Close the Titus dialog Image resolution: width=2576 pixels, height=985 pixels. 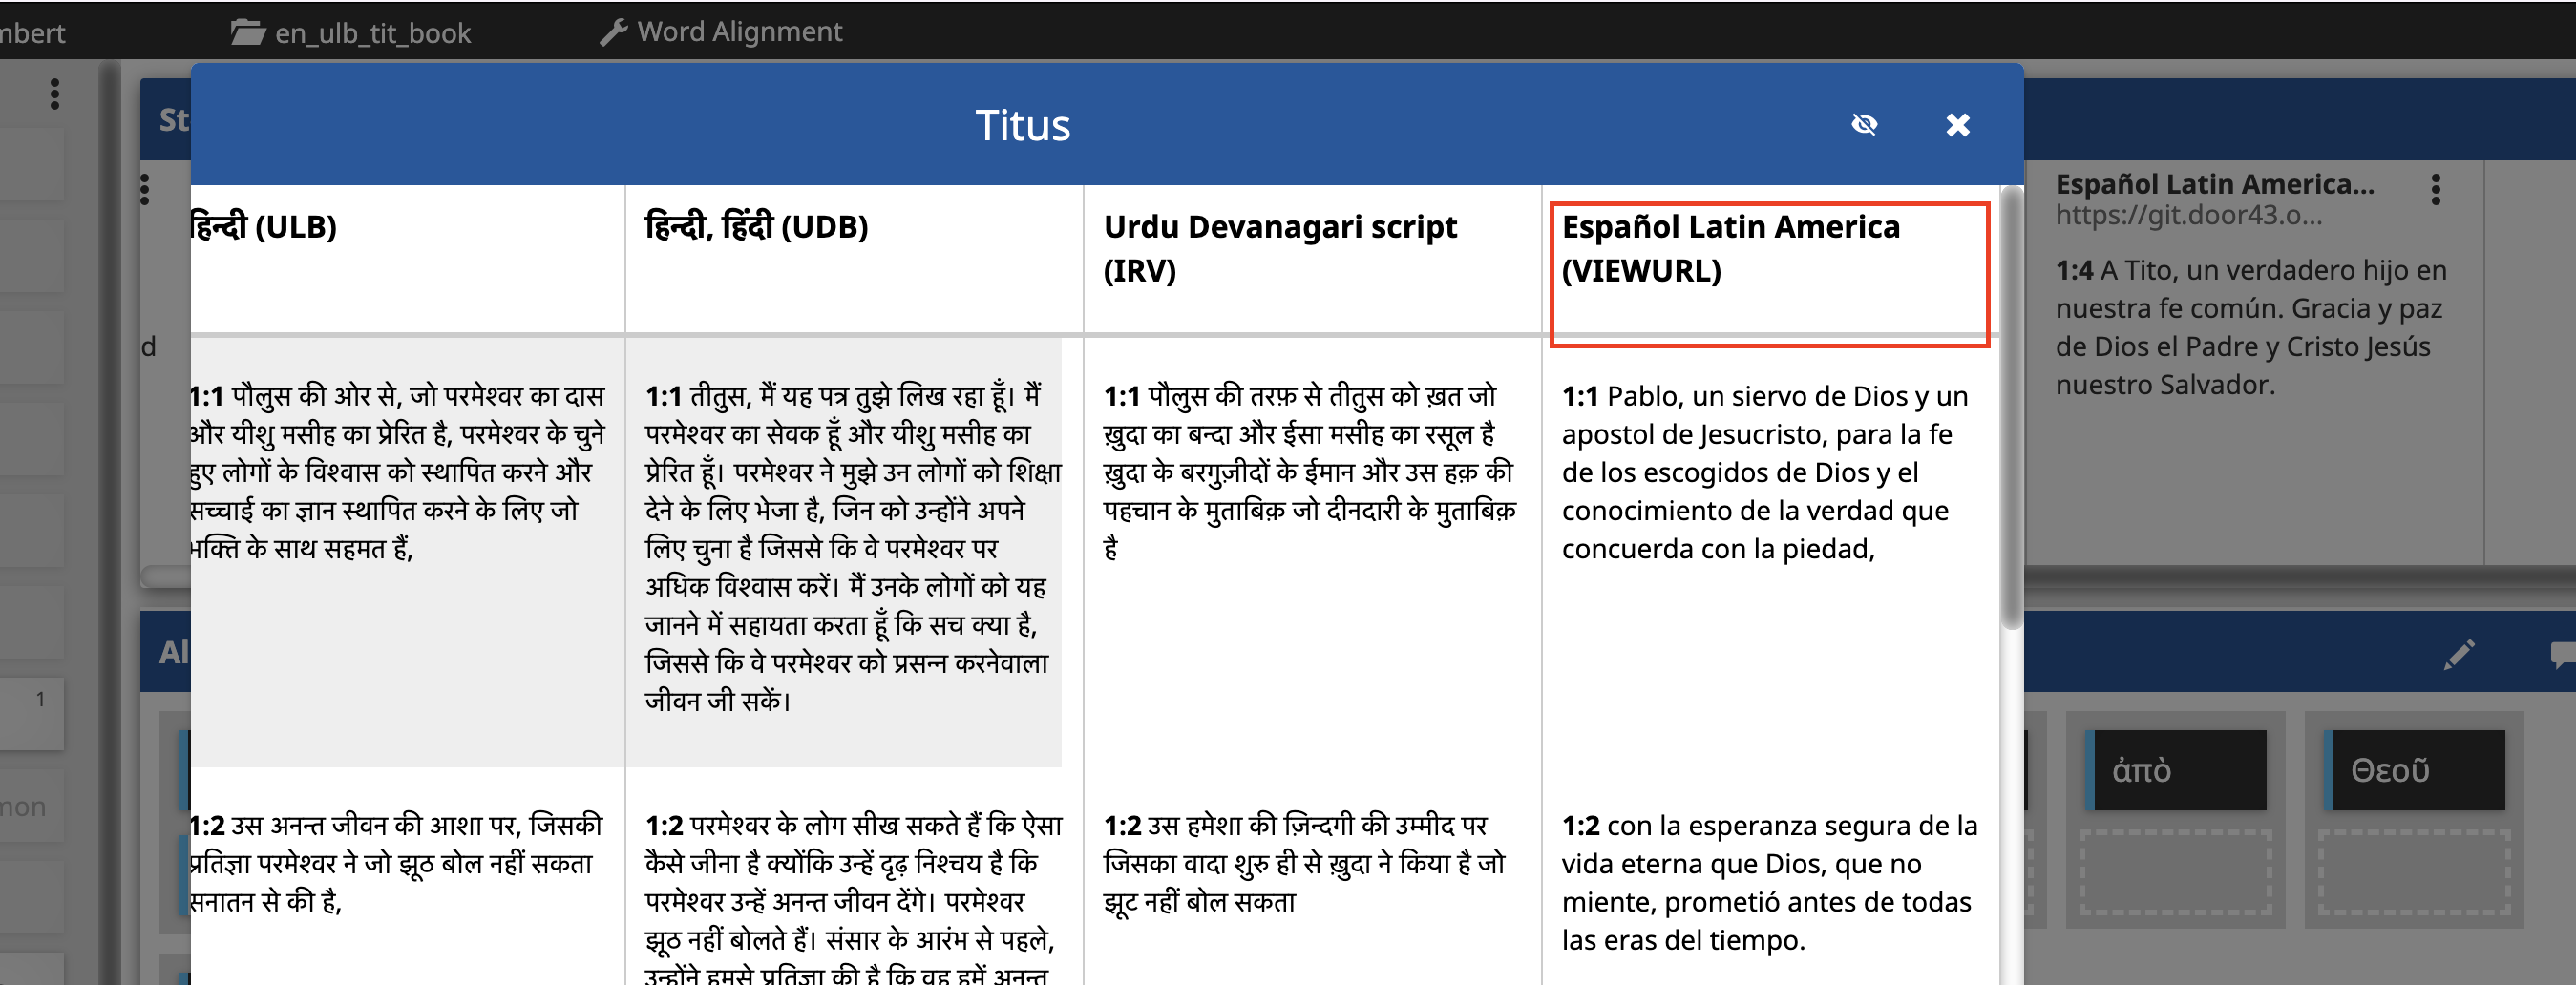[x=1957, y=125]
